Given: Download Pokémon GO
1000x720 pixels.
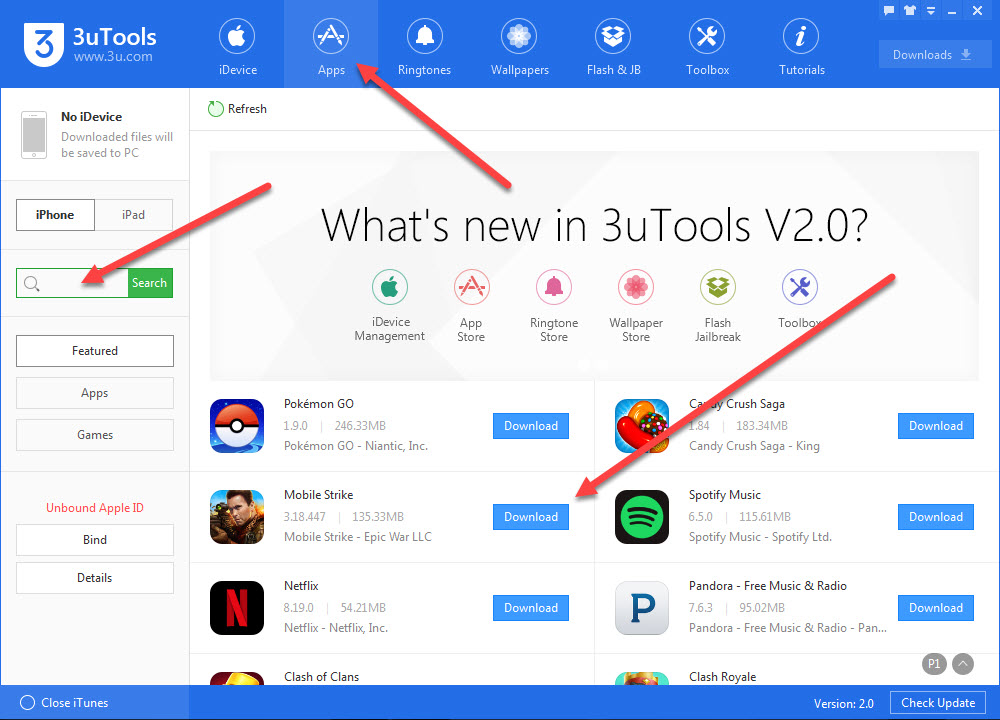Looking at the screenshot, I should click(531, 426).
